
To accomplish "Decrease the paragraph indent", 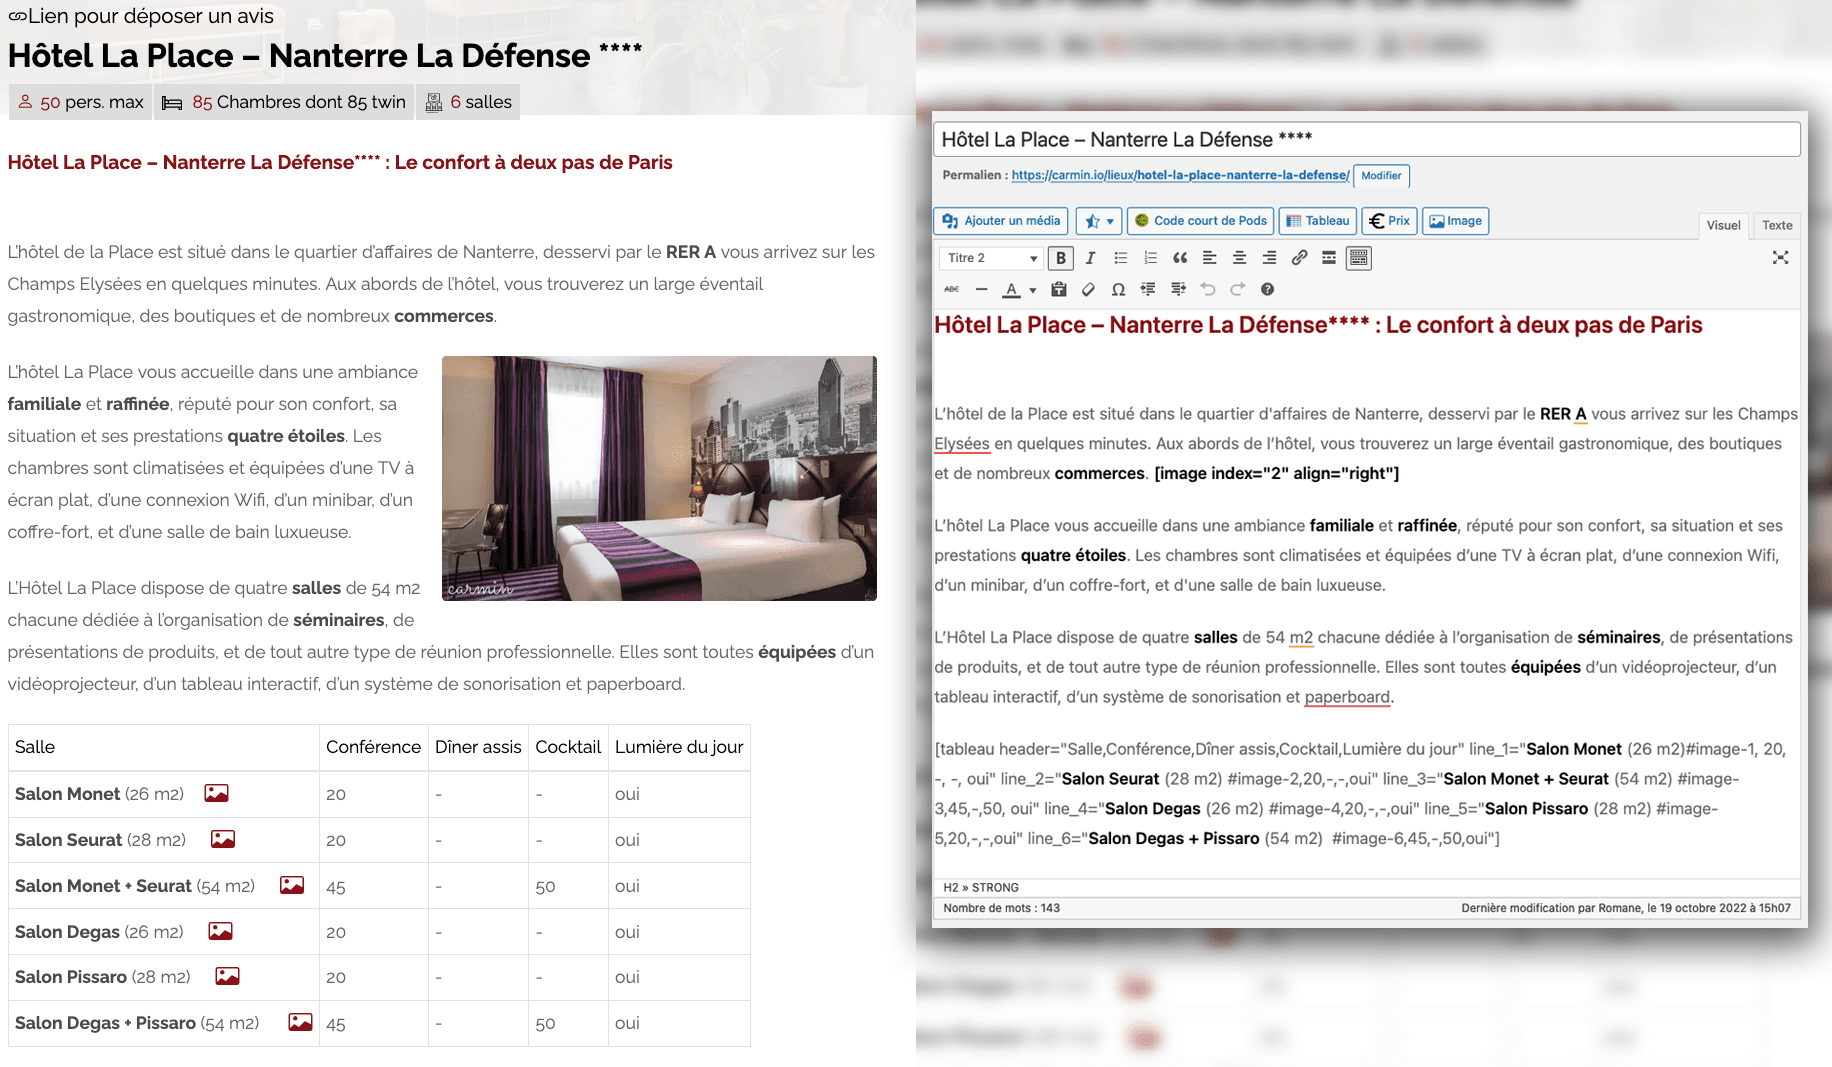I will pyautogui.click(x=1148, y=289).
